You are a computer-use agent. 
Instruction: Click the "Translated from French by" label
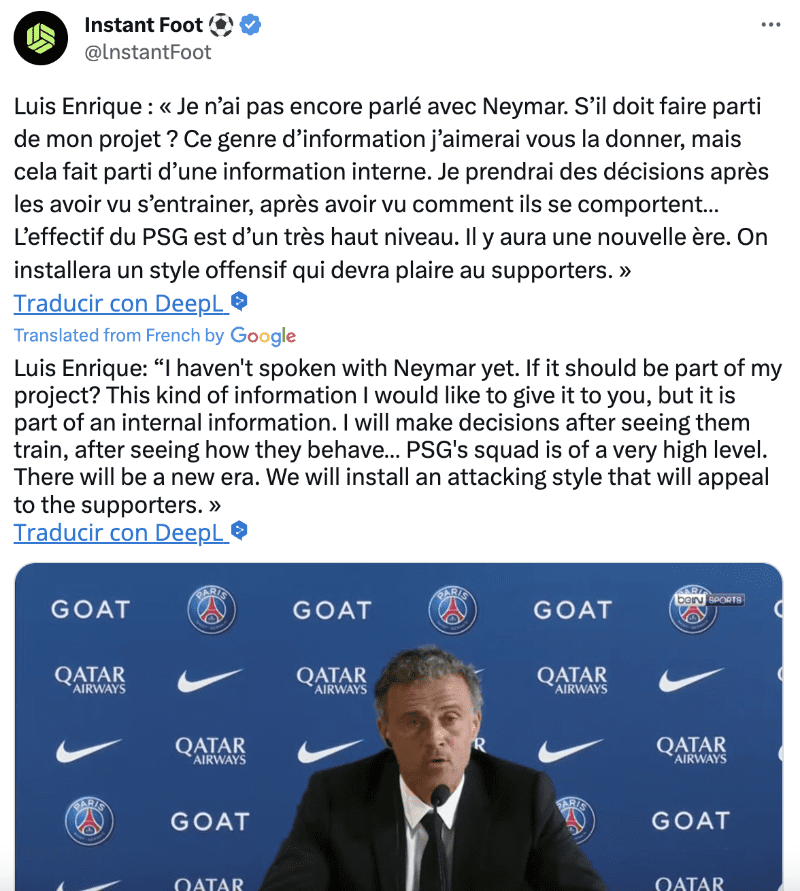pos(119,336)
